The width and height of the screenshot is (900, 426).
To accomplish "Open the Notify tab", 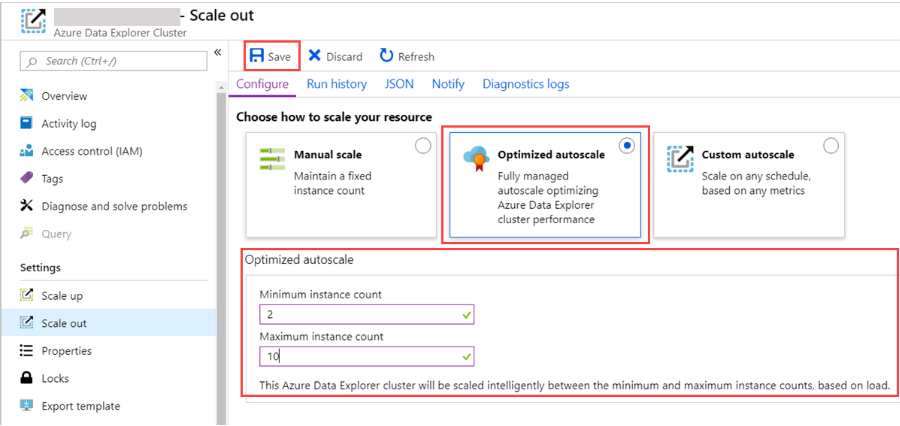I will pos(448,84).
